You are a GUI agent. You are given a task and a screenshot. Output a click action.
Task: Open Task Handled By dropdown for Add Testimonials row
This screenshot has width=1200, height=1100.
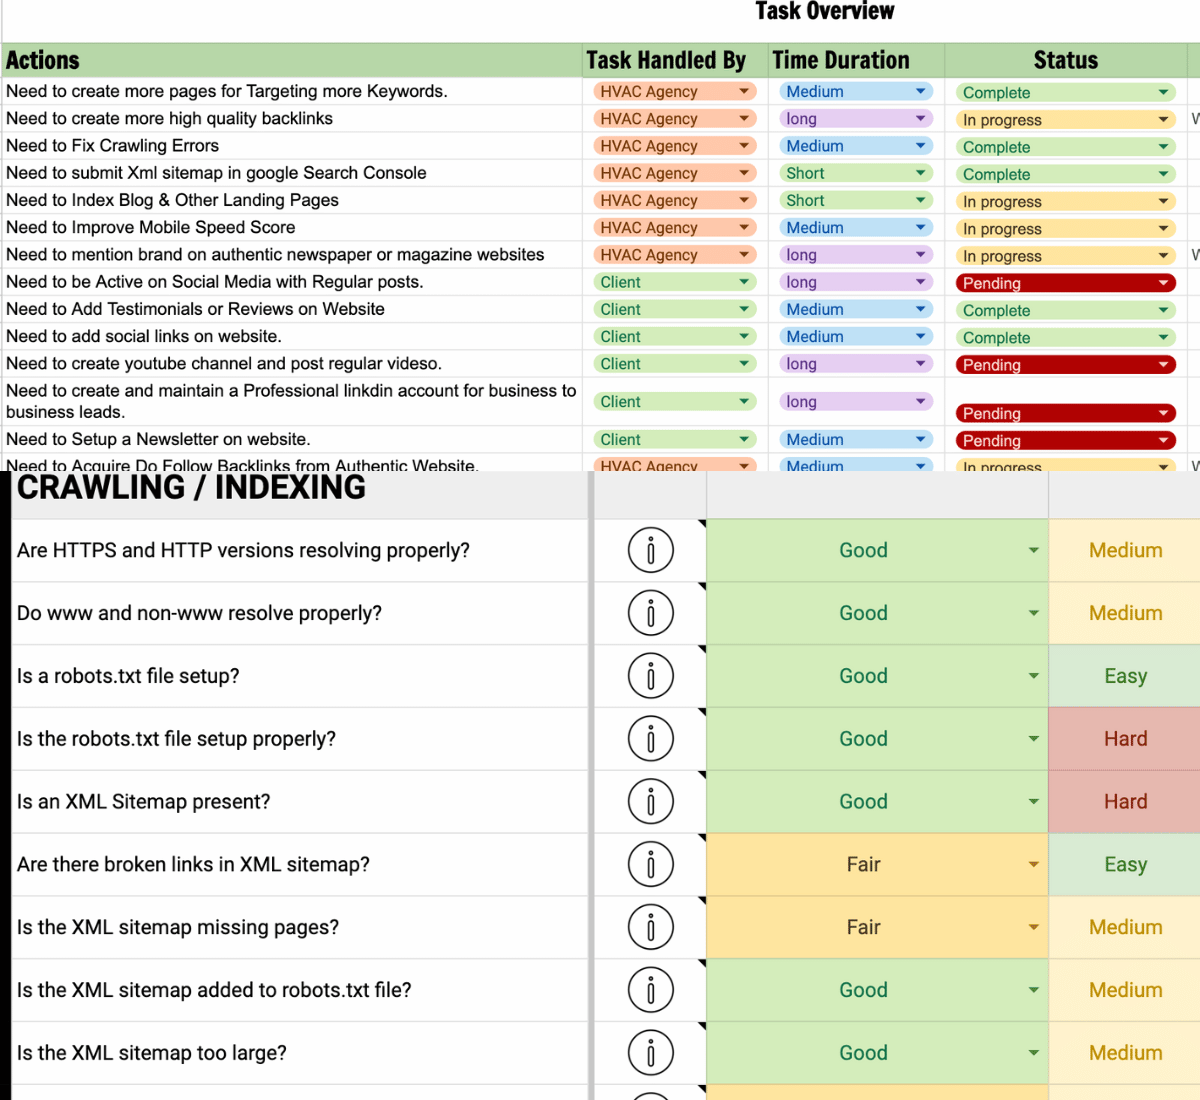(x=744, y=310)
